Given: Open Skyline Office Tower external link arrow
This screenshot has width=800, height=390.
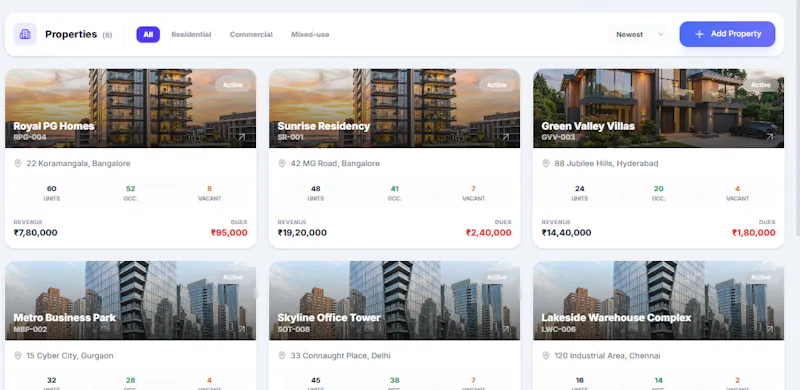Looking at the screenshot, I should click(x=506, y=329).
